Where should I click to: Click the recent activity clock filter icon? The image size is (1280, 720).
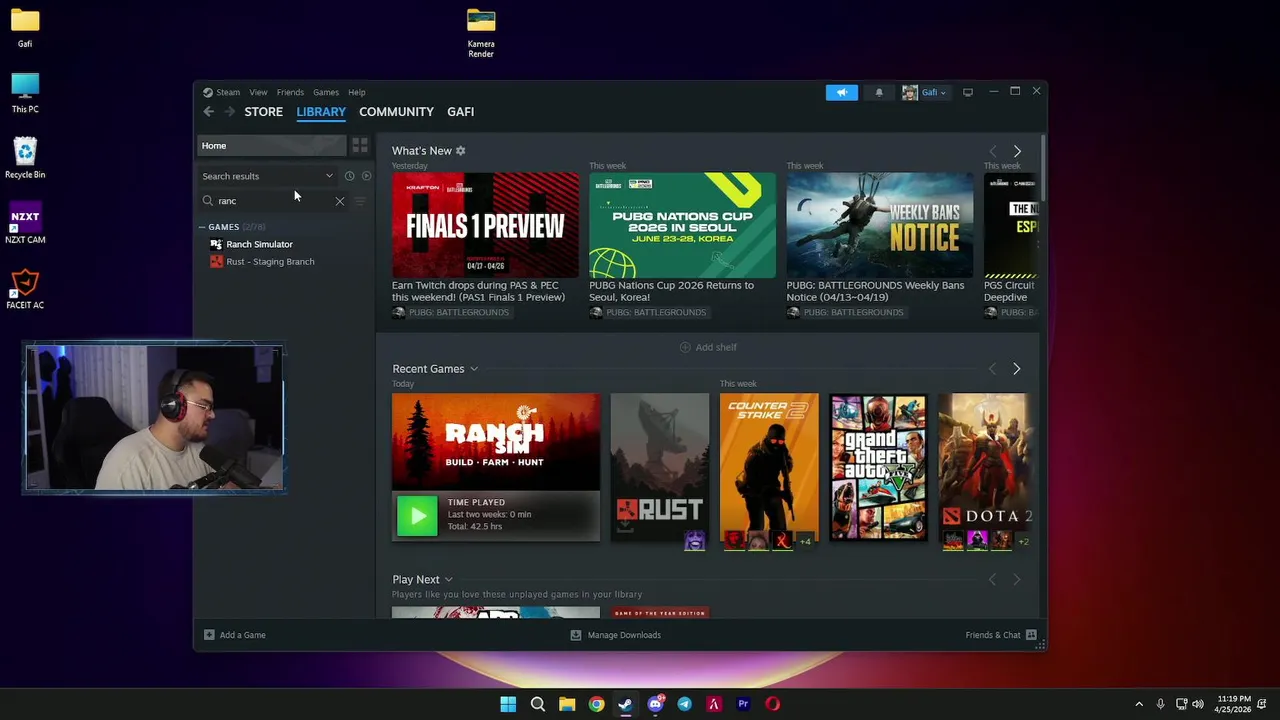pyautogui.click(x=349, y=176)
